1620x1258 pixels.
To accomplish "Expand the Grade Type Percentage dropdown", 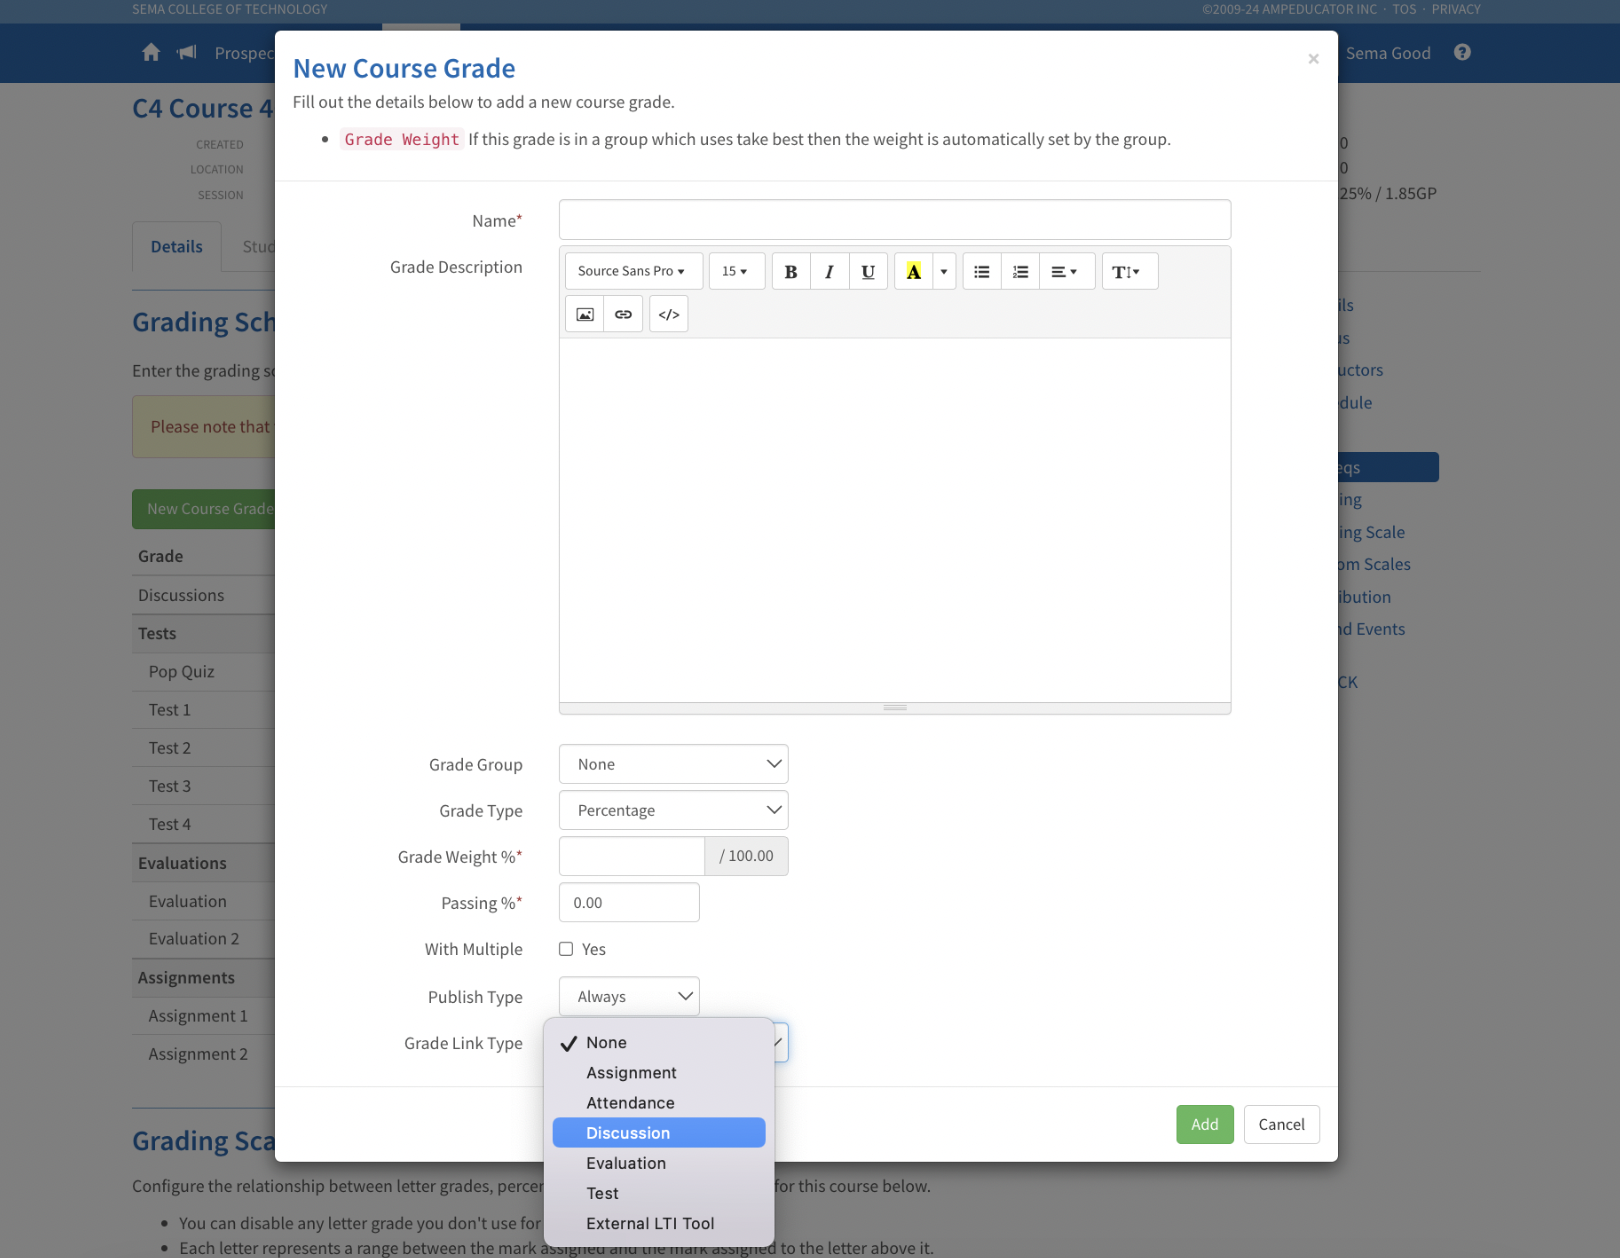I will coord(673,810).
